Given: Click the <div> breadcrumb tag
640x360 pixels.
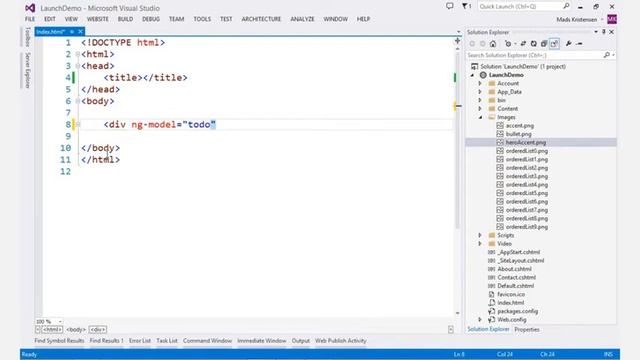Looking at the screenshot, I should pyautogui.click(x=98, y=329).
